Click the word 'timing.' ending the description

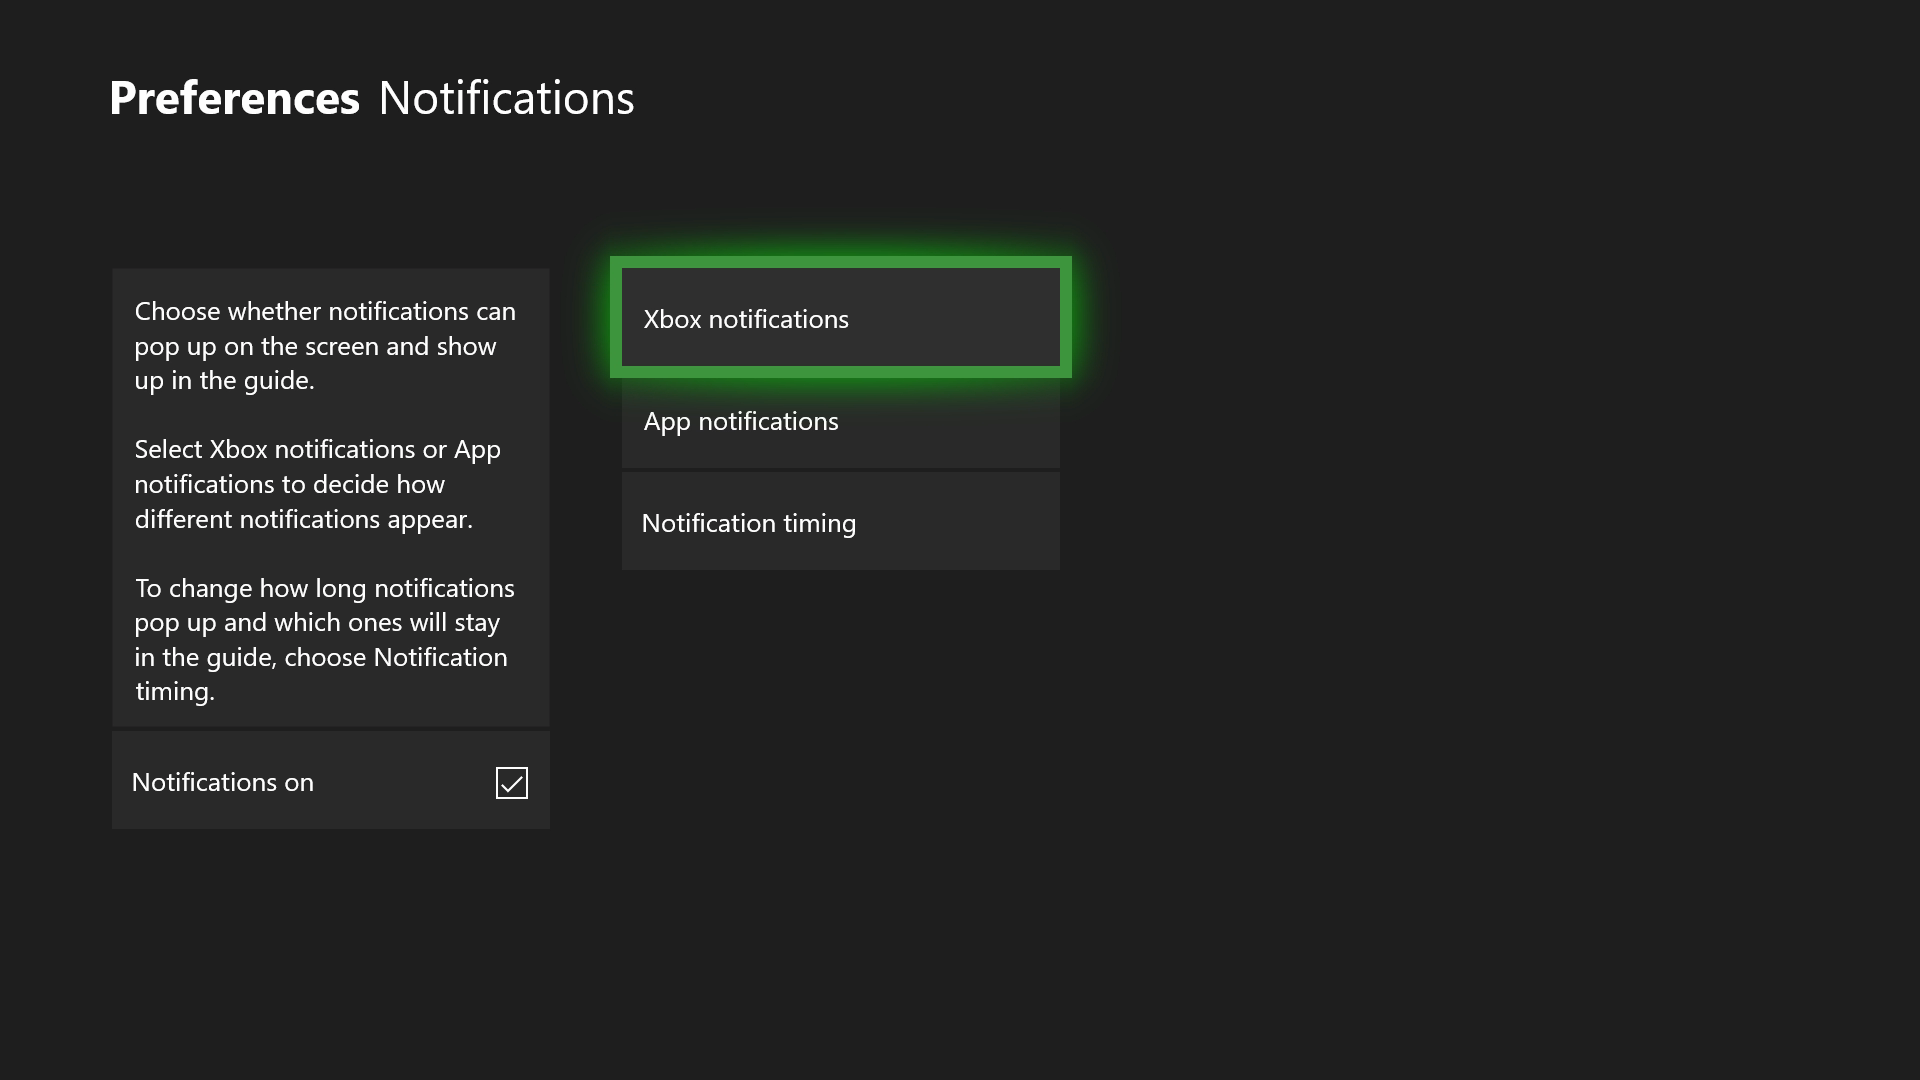[x=175, y=692]
